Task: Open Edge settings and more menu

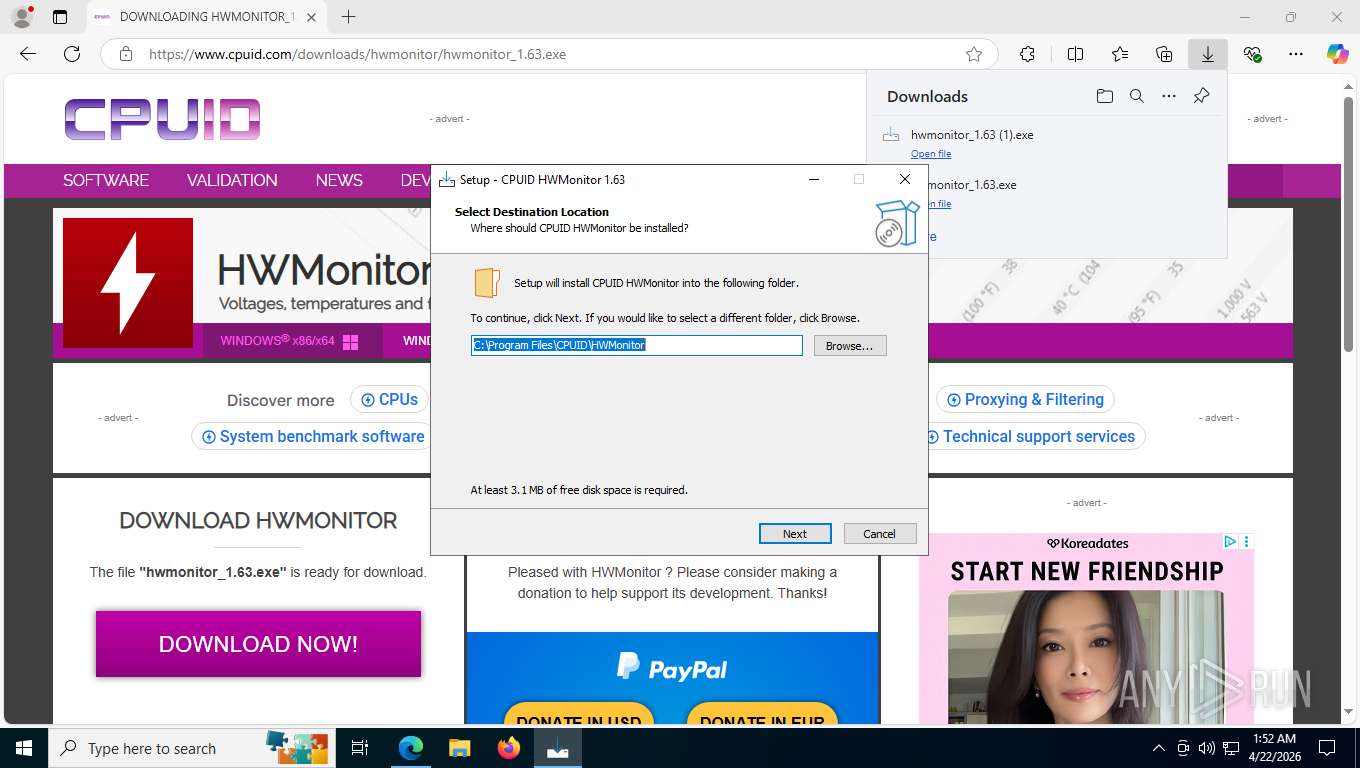Action: 1296,54
